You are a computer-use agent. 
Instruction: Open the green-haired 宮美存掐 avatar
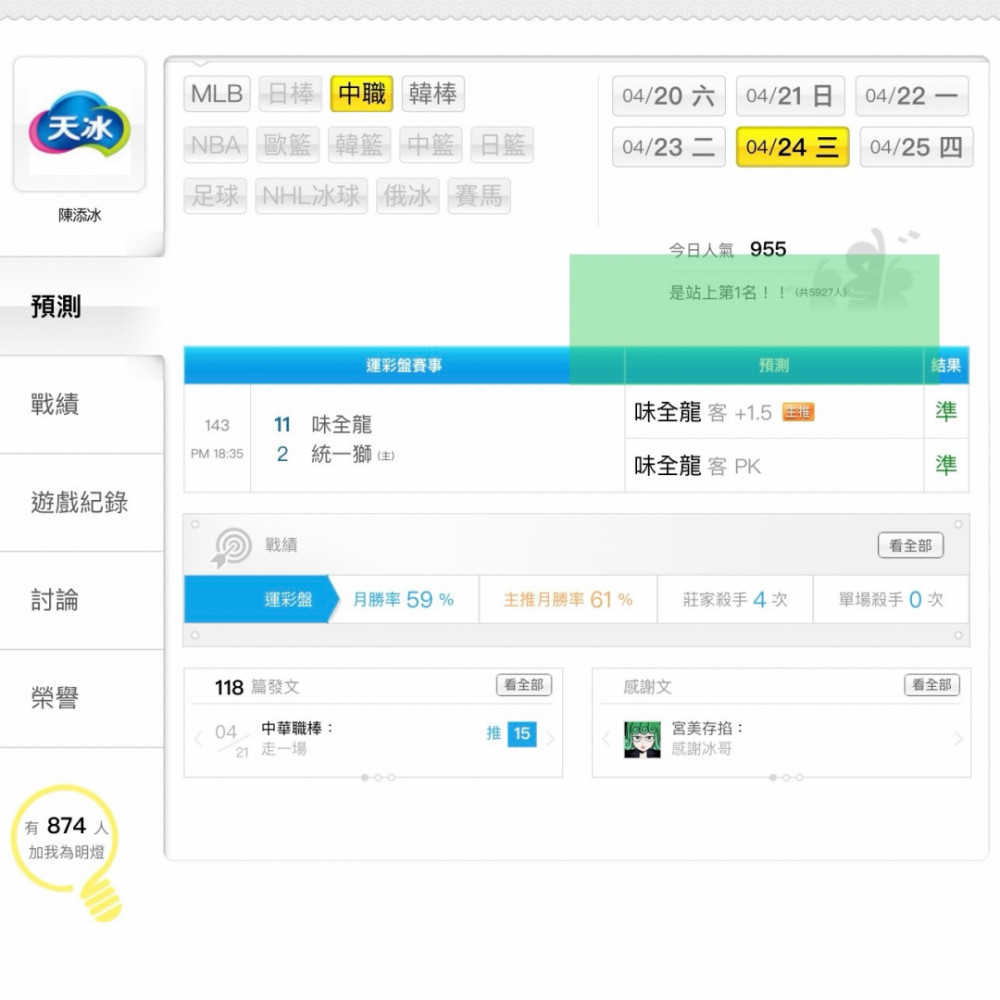point(642,739)
